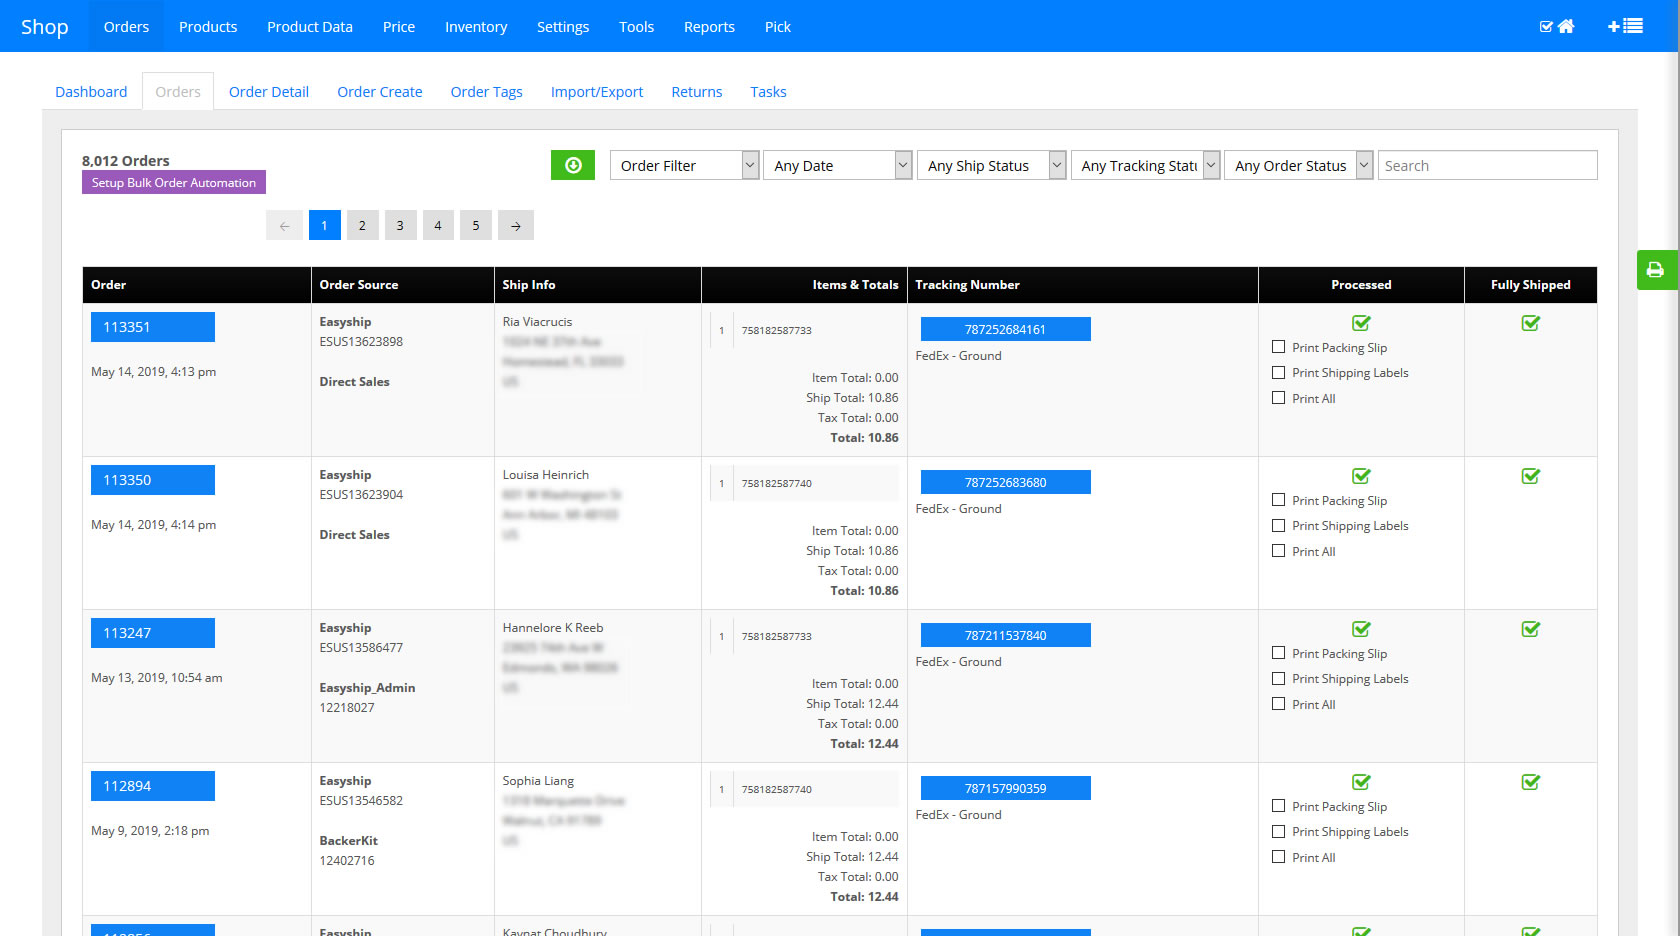Switch to the Order Create tab
This screenshot has width=1680, height=936.
click(x=380, y=91)
